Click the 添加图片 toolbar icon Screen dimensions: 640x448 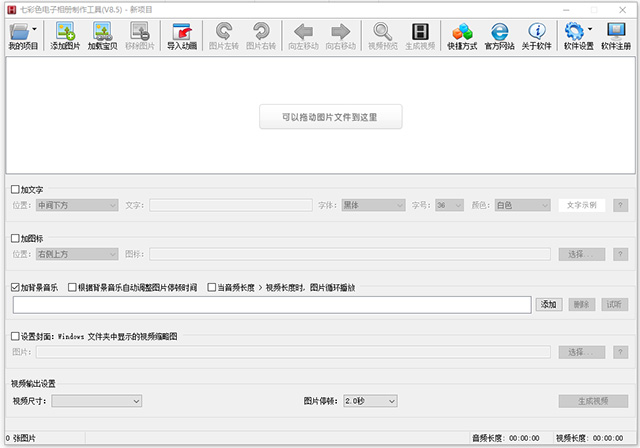(x=65, y=32)
